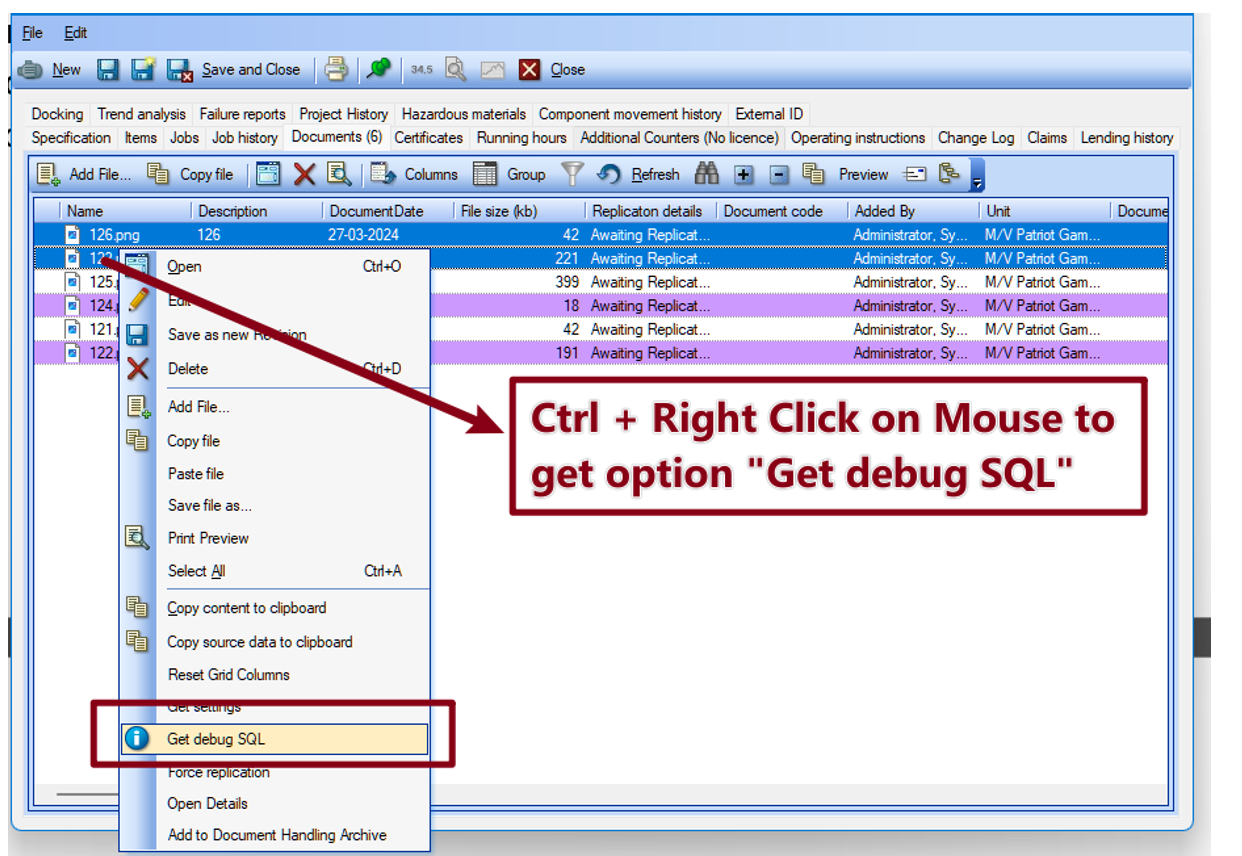Select the 126.png document row
The width and height of the screenshot is (1242, 856).
pyautogui.click(x=115, y=235)
